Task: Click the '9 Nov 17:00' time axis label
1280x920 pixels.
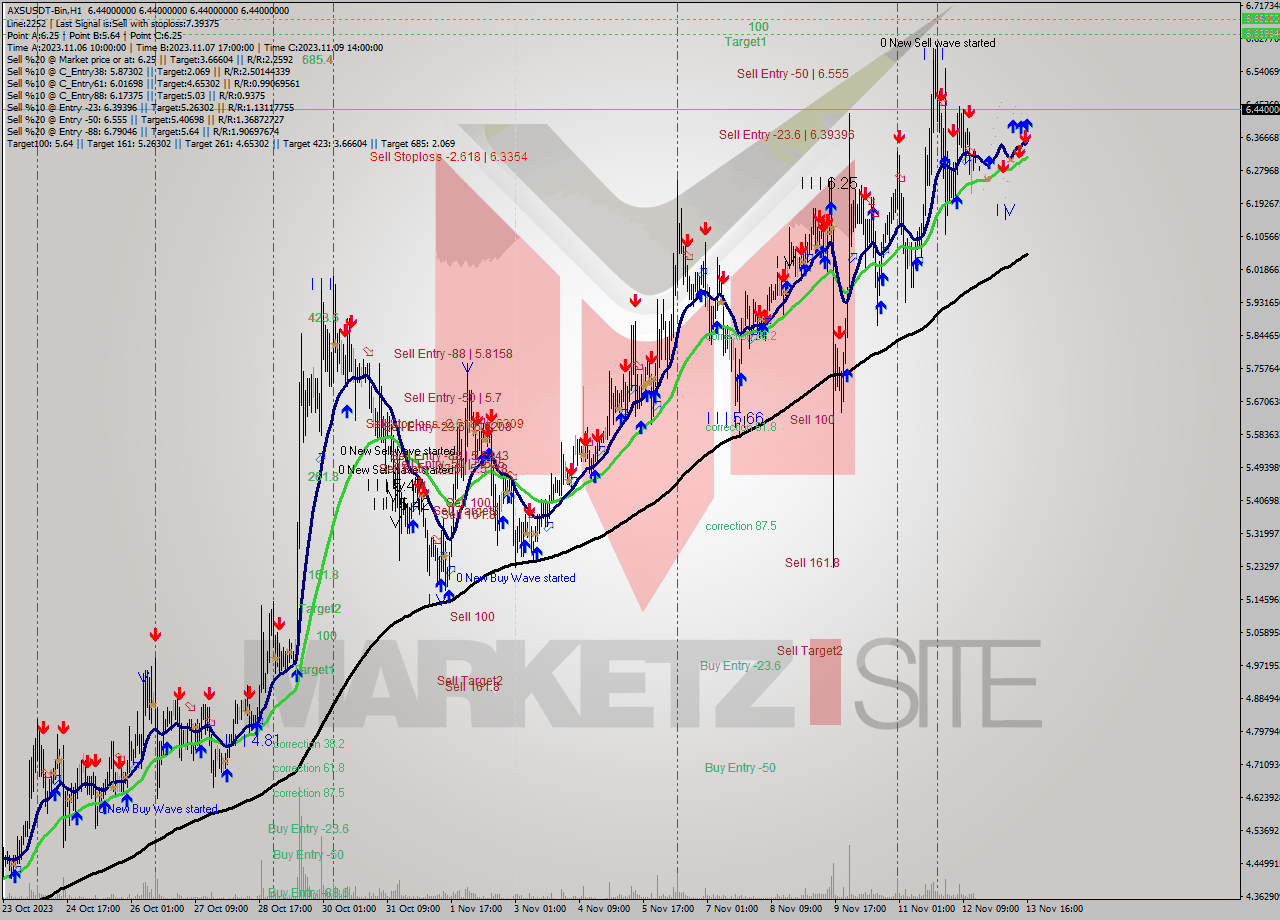Action: pos(860,910)
